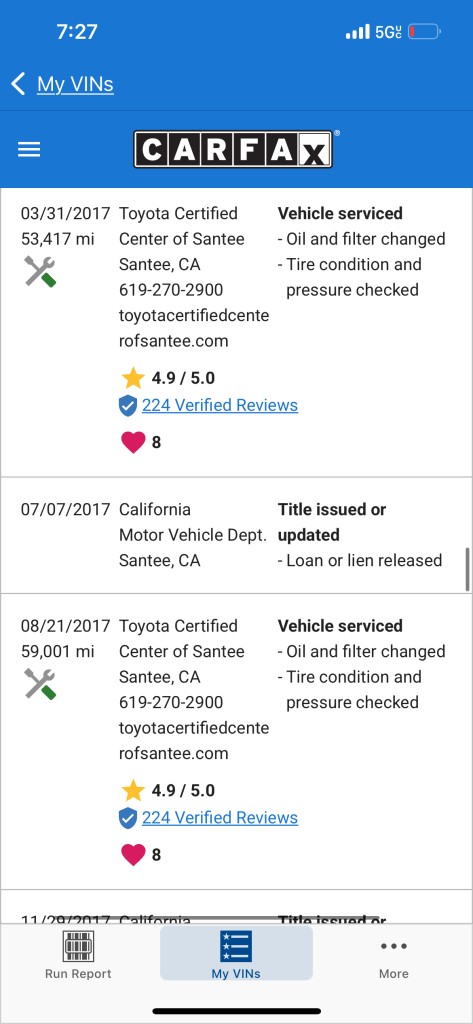
Task: Select the My VINs bottom tab
Action: tap(236, 953)
